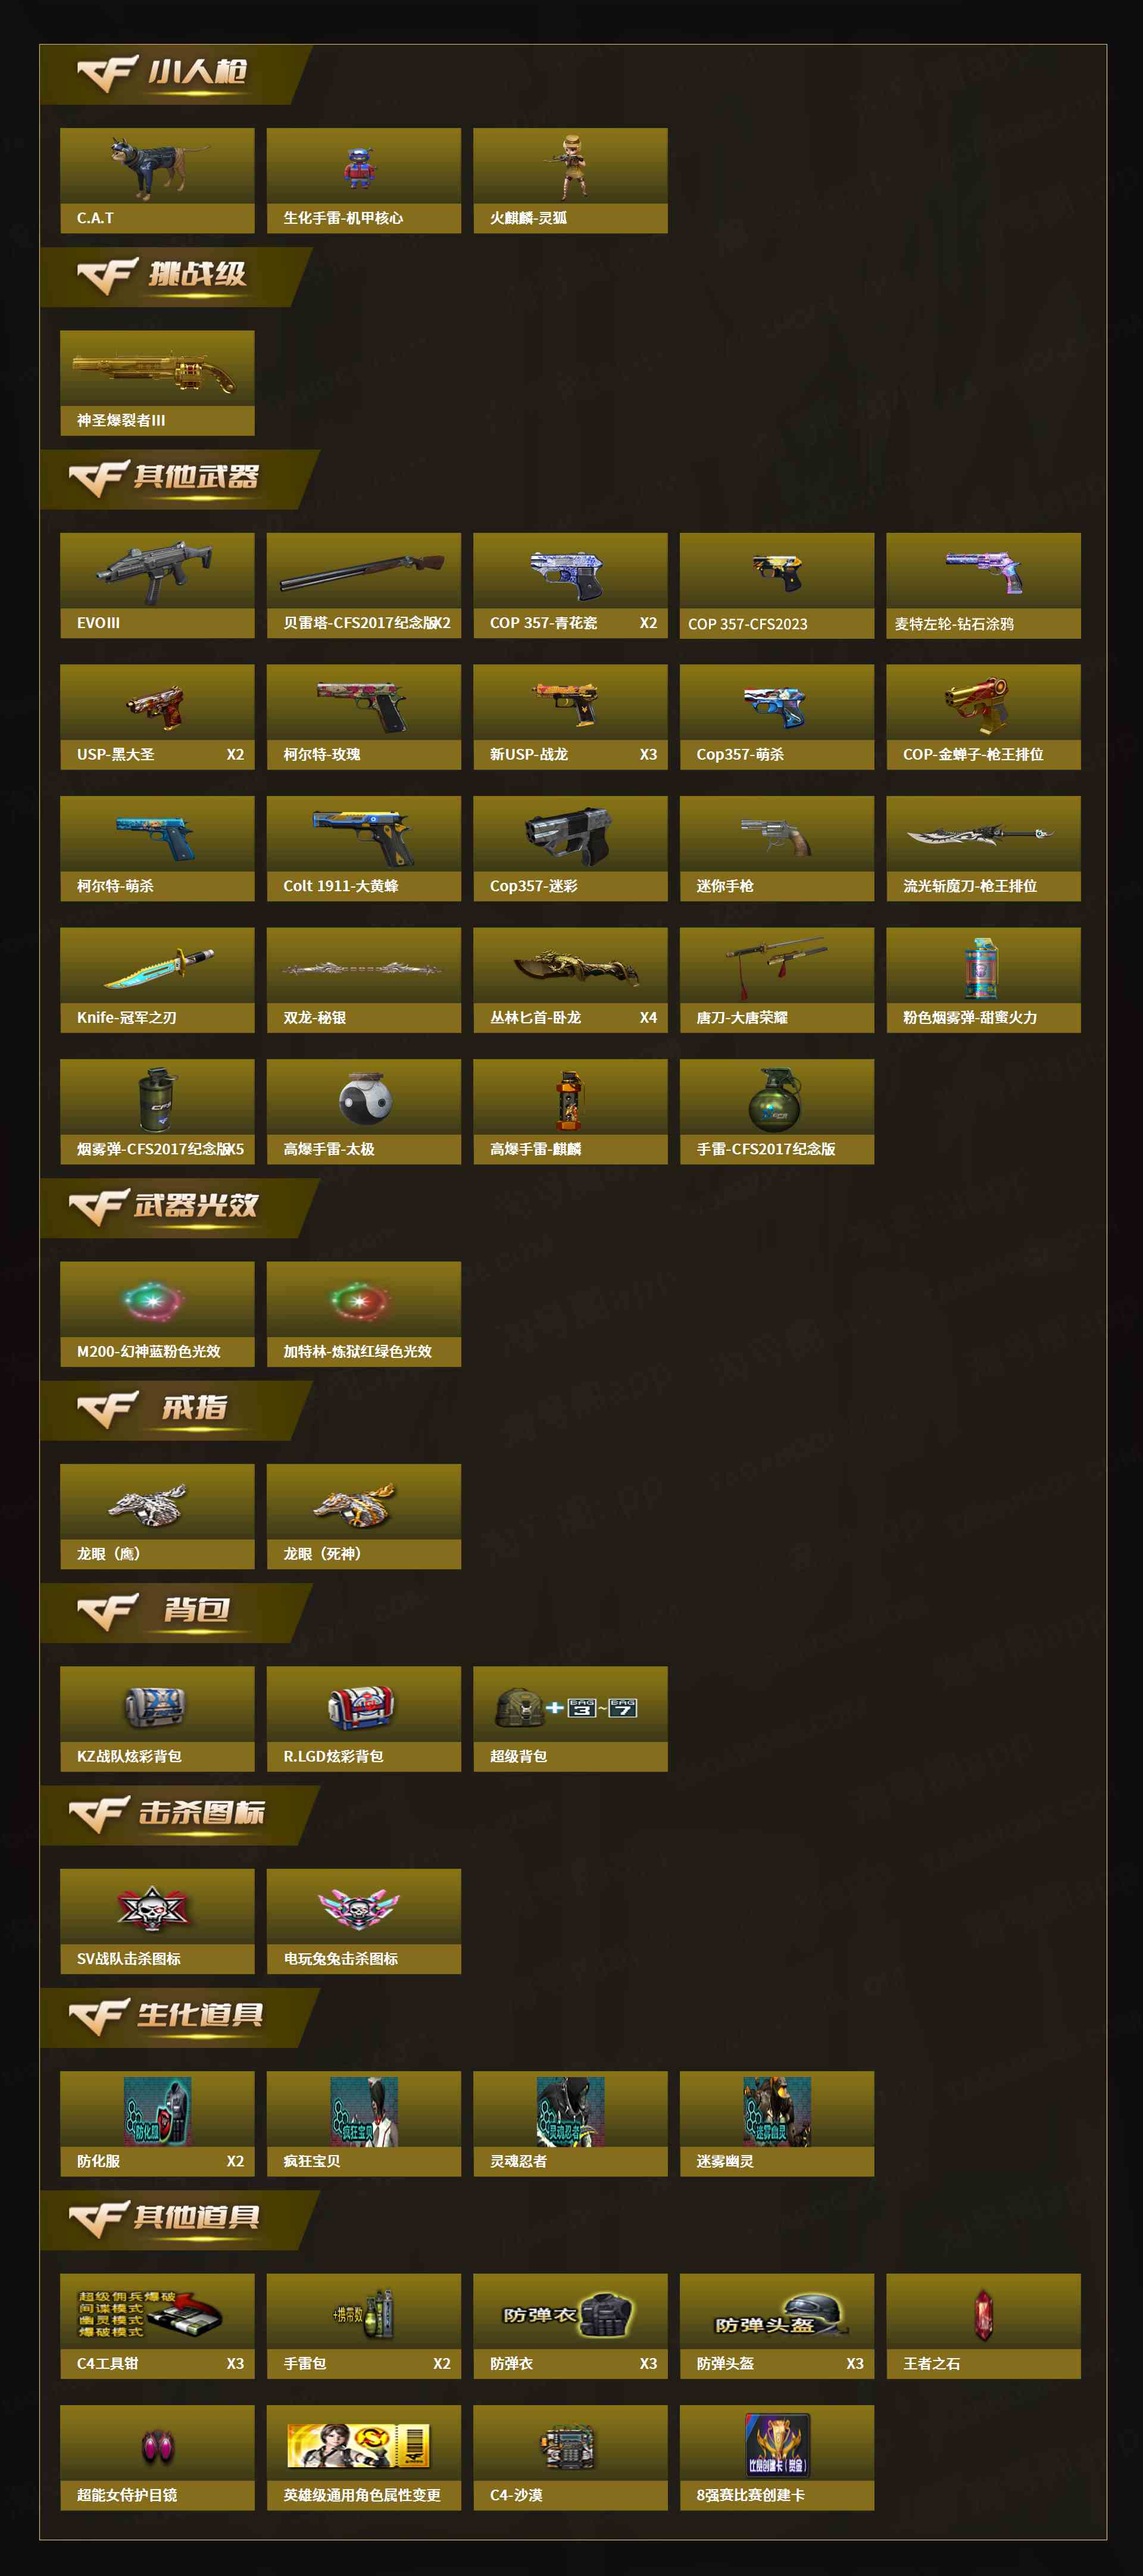Screen dimensions: 1143x2576
Task: Click the 超级背包 item with bag slots
Action: coord(570,1718)
